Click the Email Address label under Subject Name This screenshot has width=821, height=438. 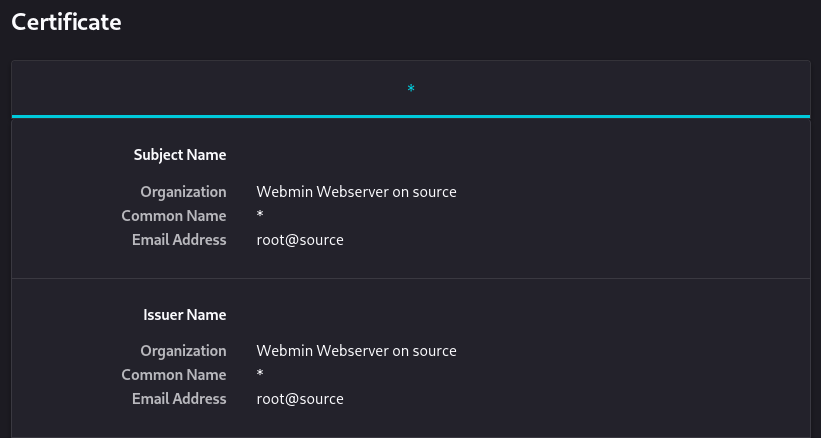tap(179, 240)
